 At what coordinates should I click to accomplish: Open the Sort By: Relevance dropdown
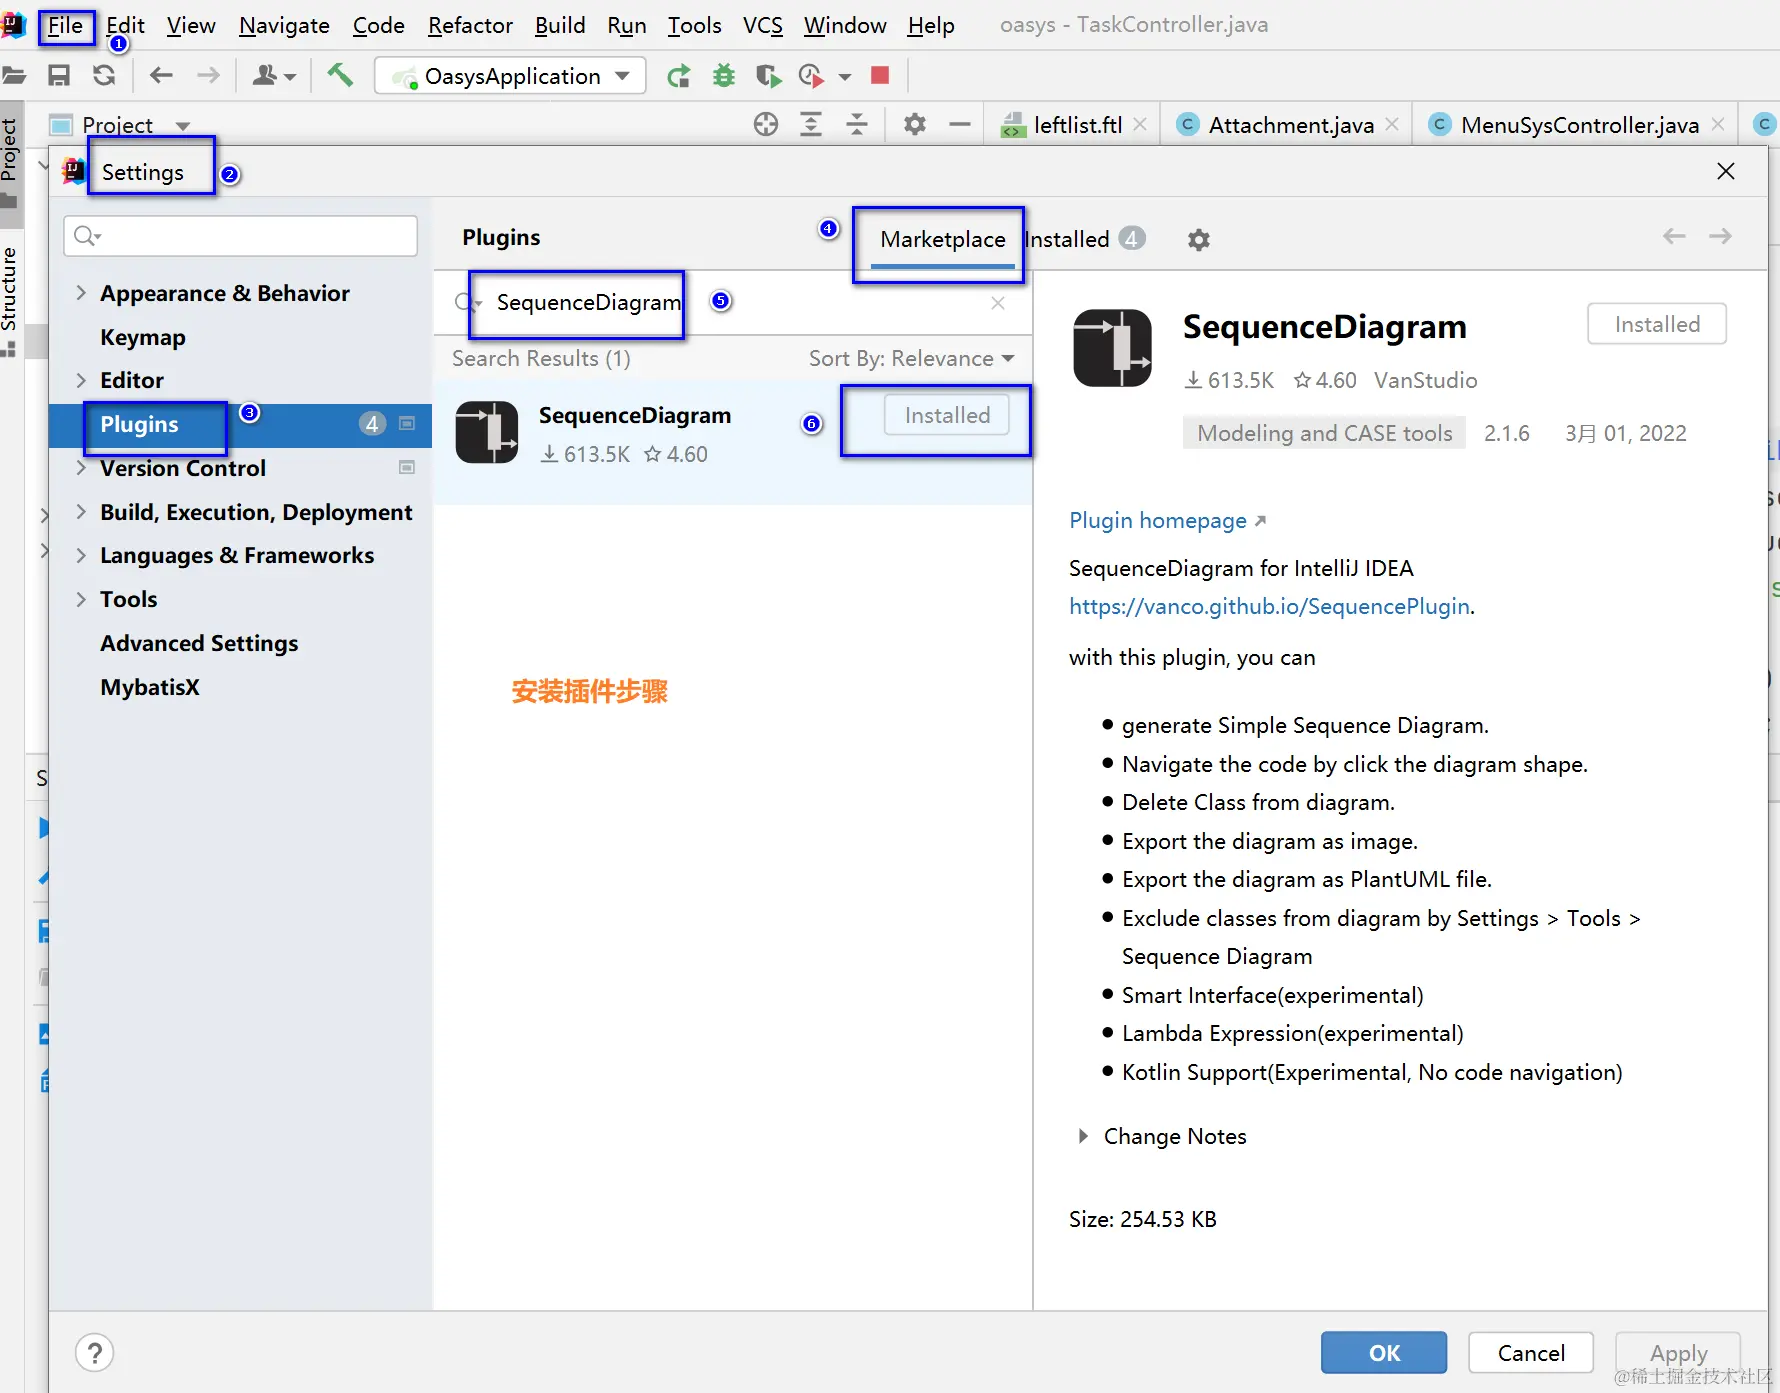click(x=912, y=358)
